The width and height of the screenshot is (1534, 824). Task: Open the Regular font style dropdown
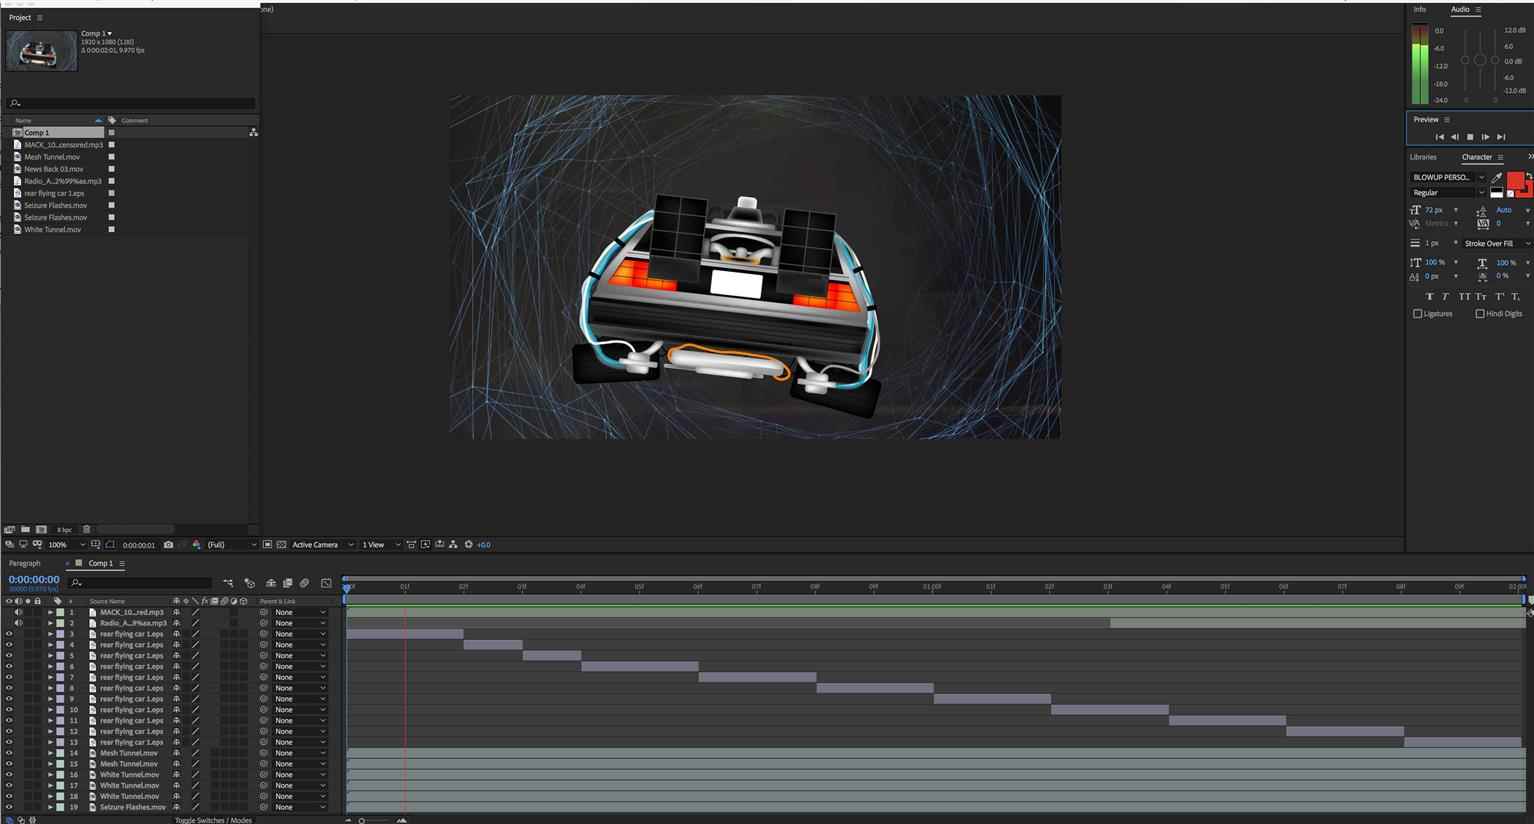click(1448, 192)
